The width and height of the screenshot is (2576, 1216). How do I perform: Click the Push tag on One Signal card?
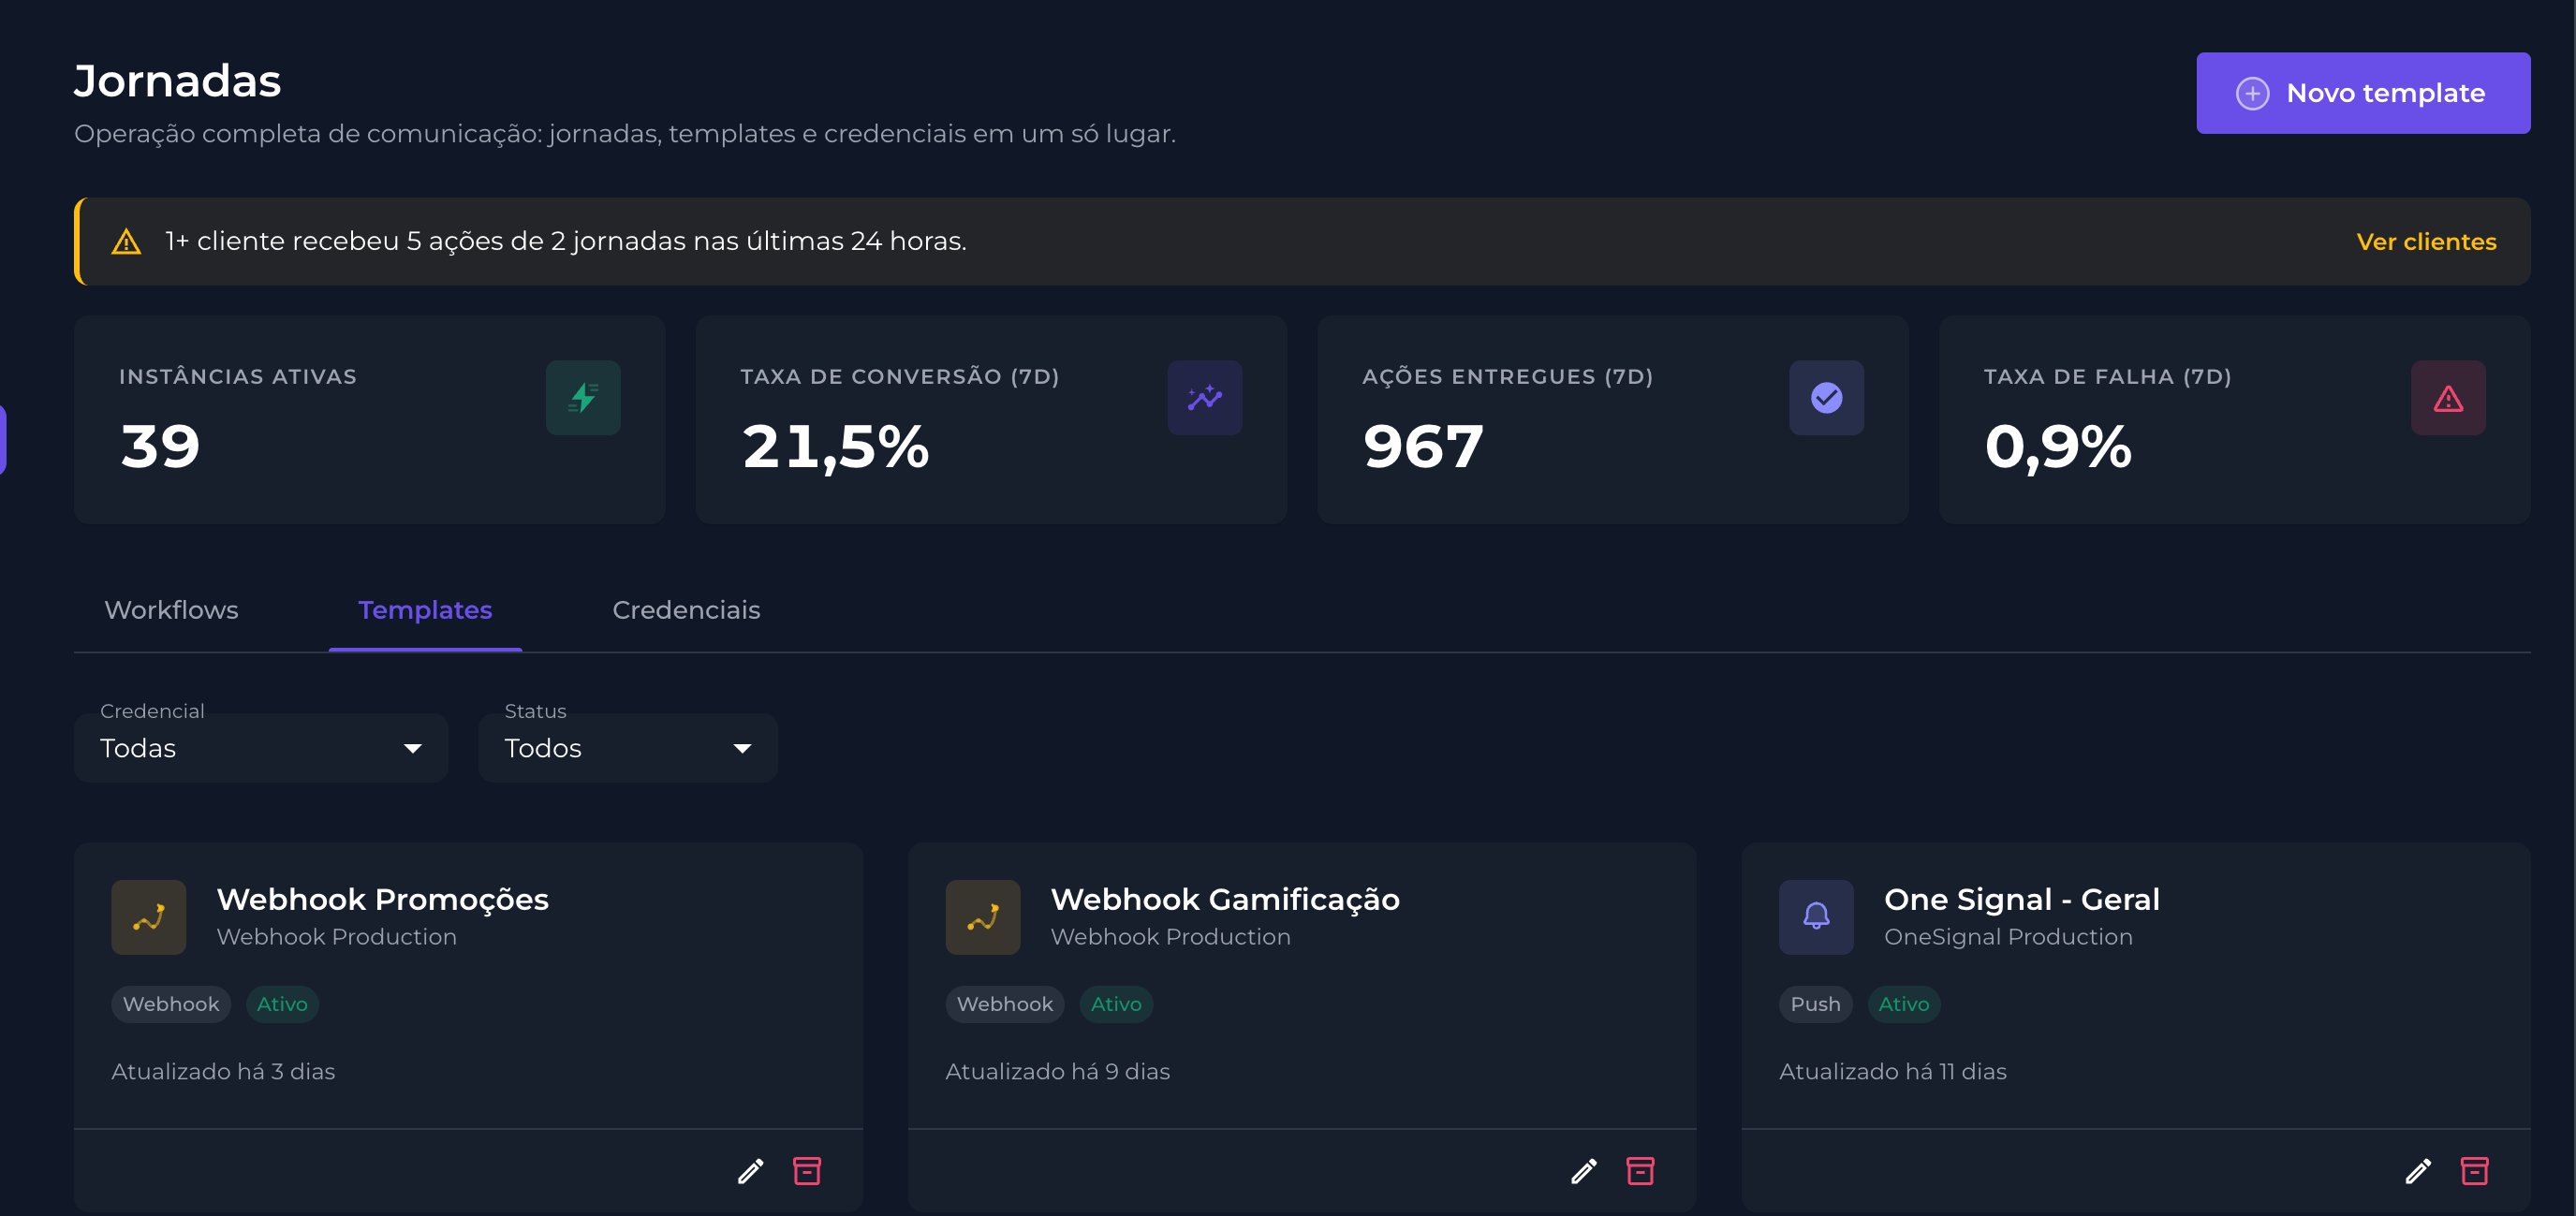(x=1814, y=1004)
